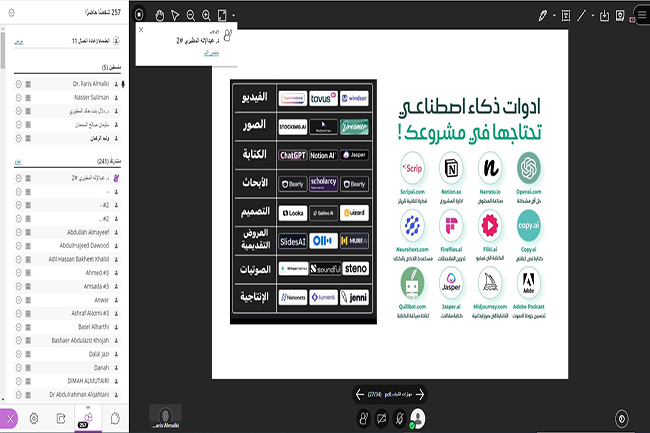The height and width of the screenshot is (433, 650).
Task: Click the breakout groups avatar icon in the sidebar
Action: [x=116, y=41]
